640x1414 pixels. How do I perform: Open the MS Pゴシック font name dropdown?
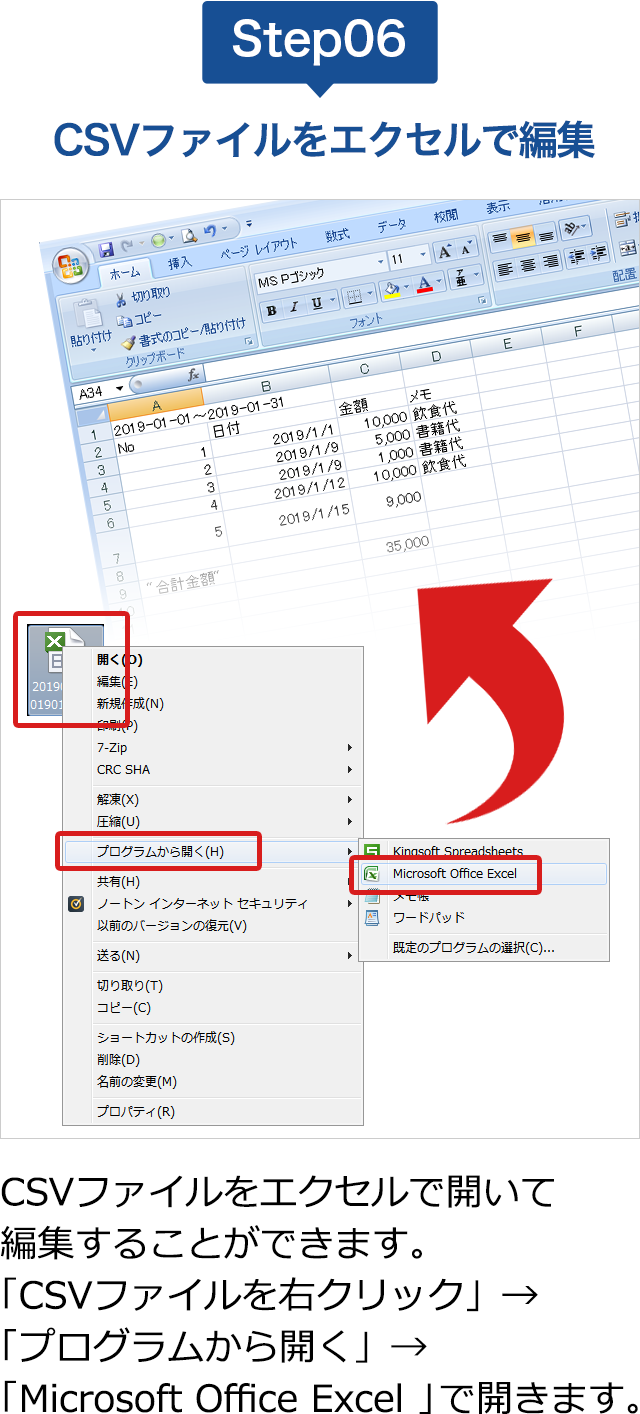pos(381,262)
